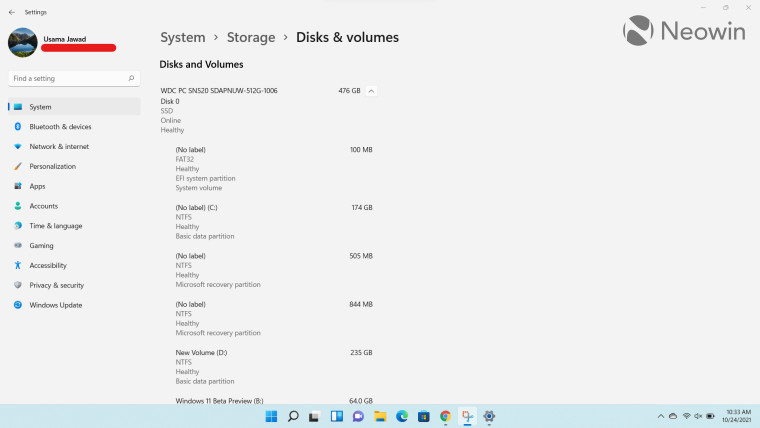Select the (No label) (C:) volume
760x428 pixels.
click(x=274, y=222)
